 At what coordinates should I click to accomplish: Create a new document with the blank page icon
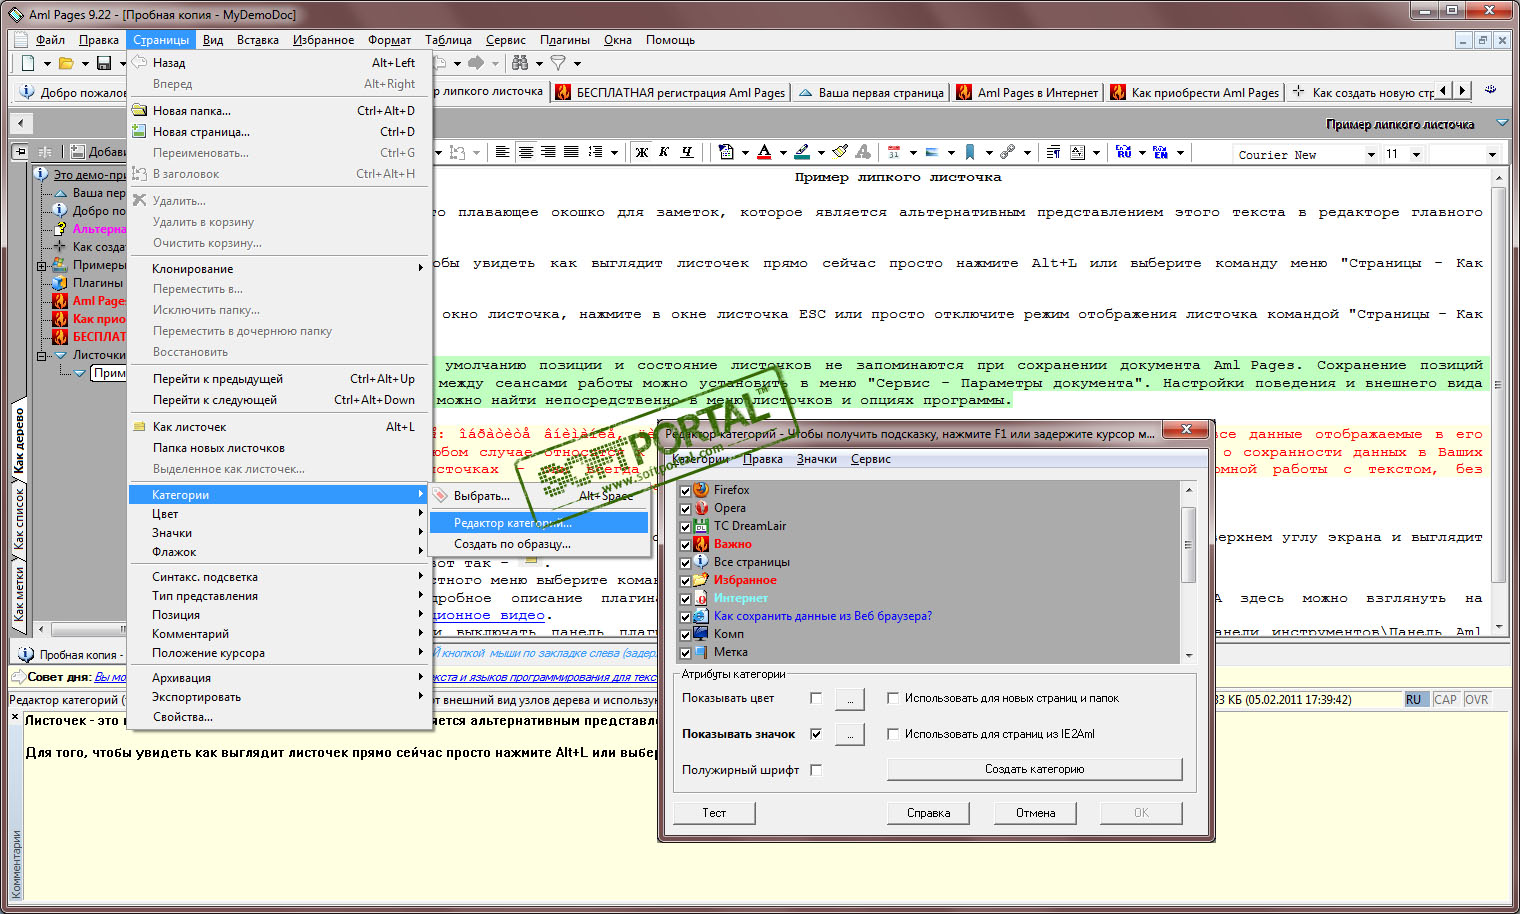(x=28, y=63)
